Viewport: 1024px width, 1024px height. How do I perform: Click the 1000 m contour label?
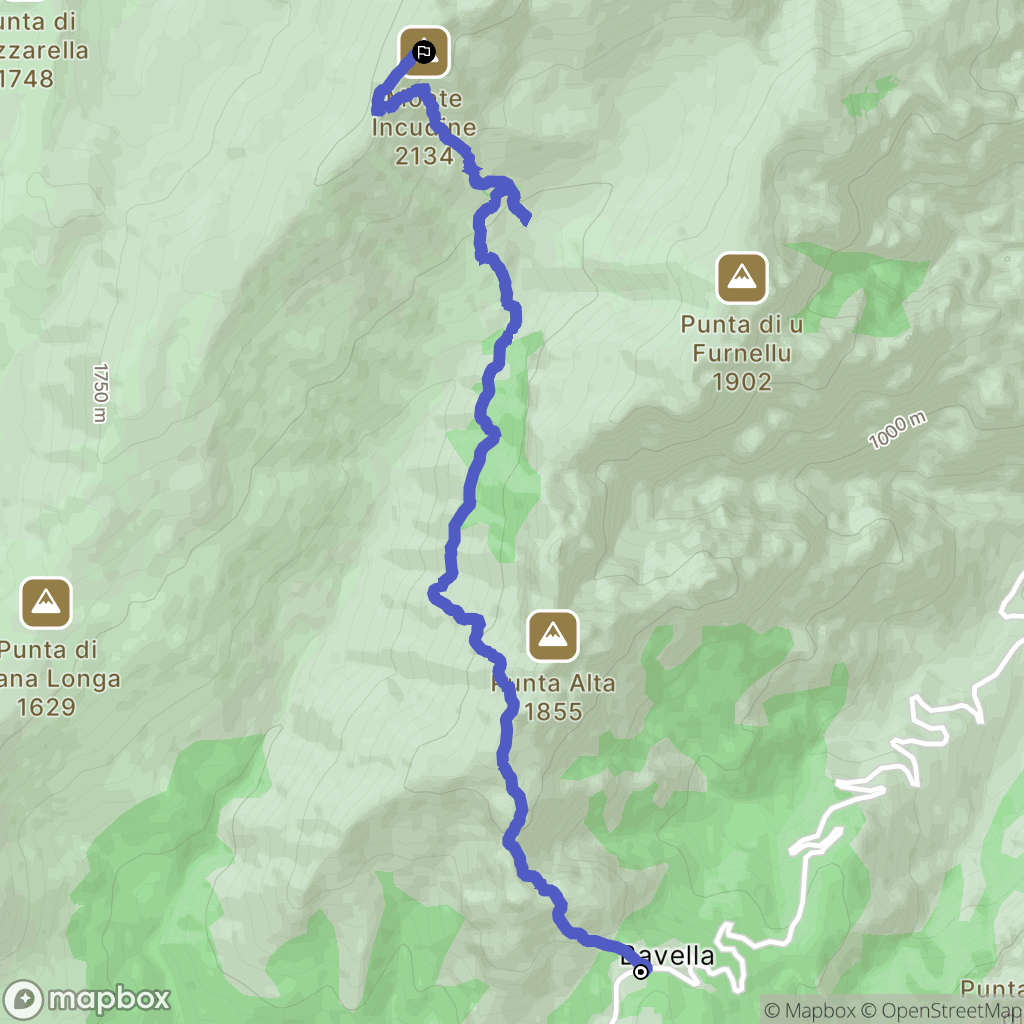tap(897, 430)
